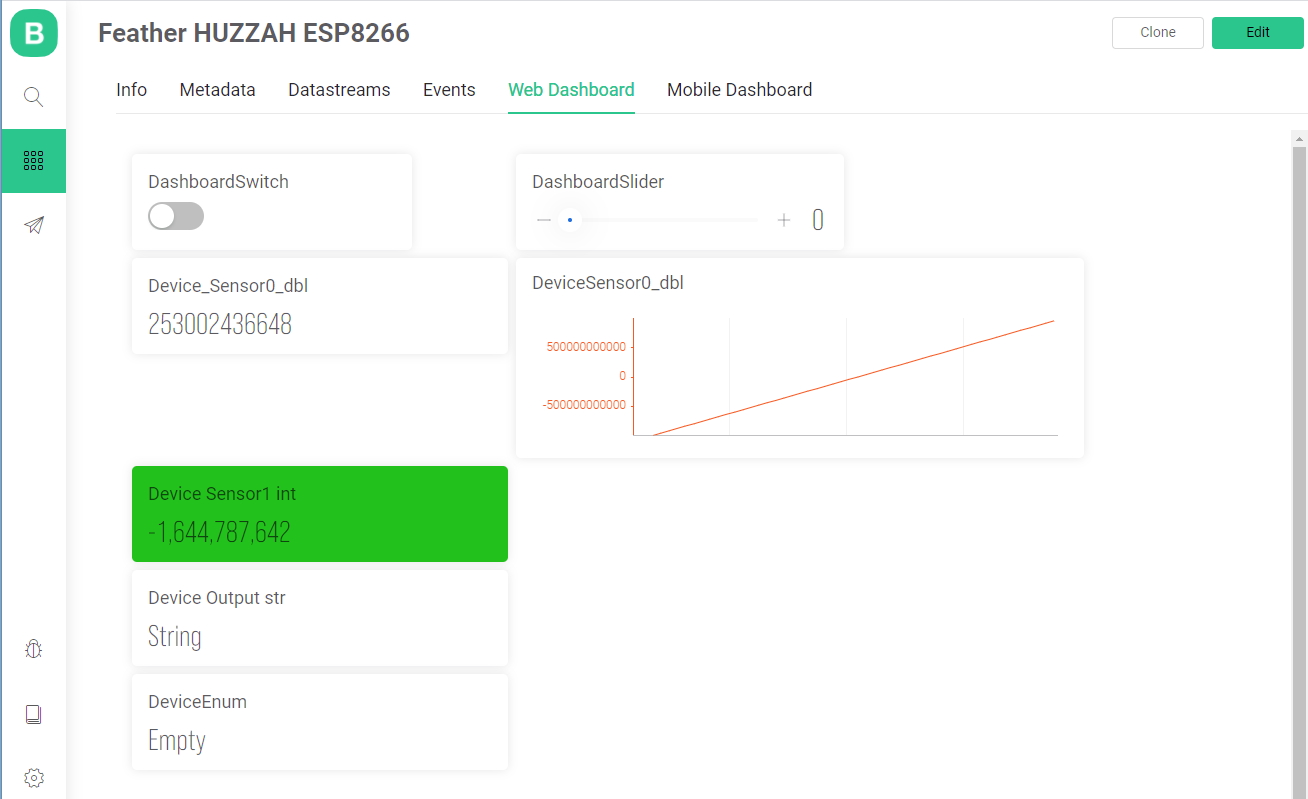Click the DashboardSlider handle
1308x799 pixels.
[570, 220]
